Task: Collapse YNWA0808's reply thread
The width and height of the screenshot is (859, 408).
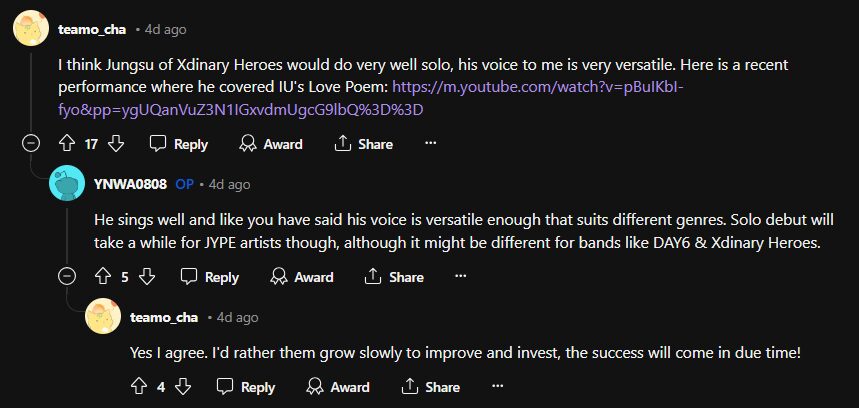Action: pos(67,277)
